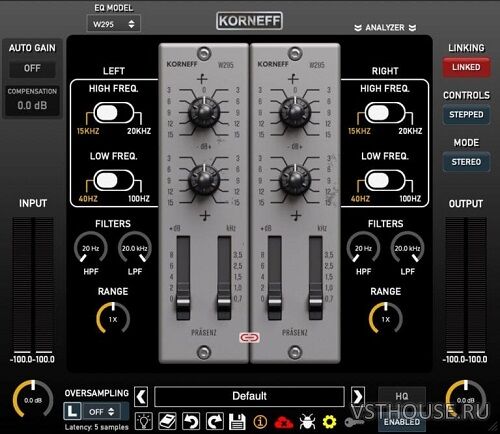Open settings with yellow gear icon
This screenshot has width=500, height=434.
coord(329,422)
